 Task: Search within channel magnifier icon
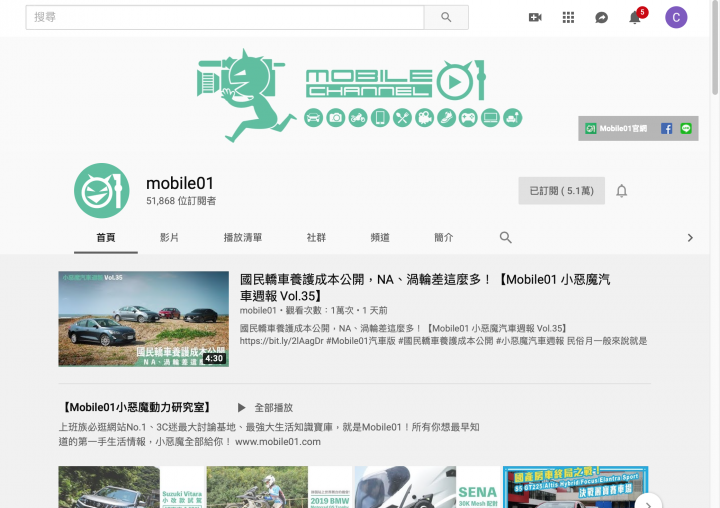tap(505, 237)
